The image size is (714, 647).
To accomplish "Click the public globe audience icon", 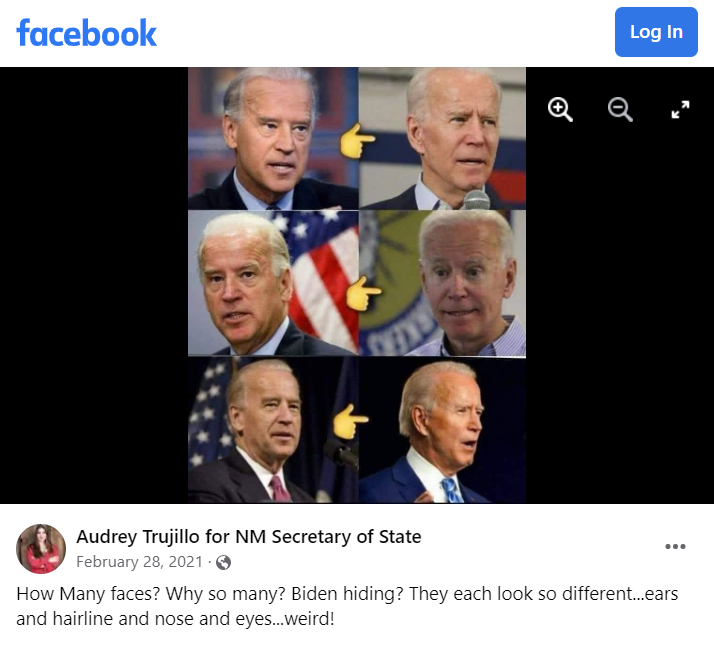I will [x=223, y=563].
